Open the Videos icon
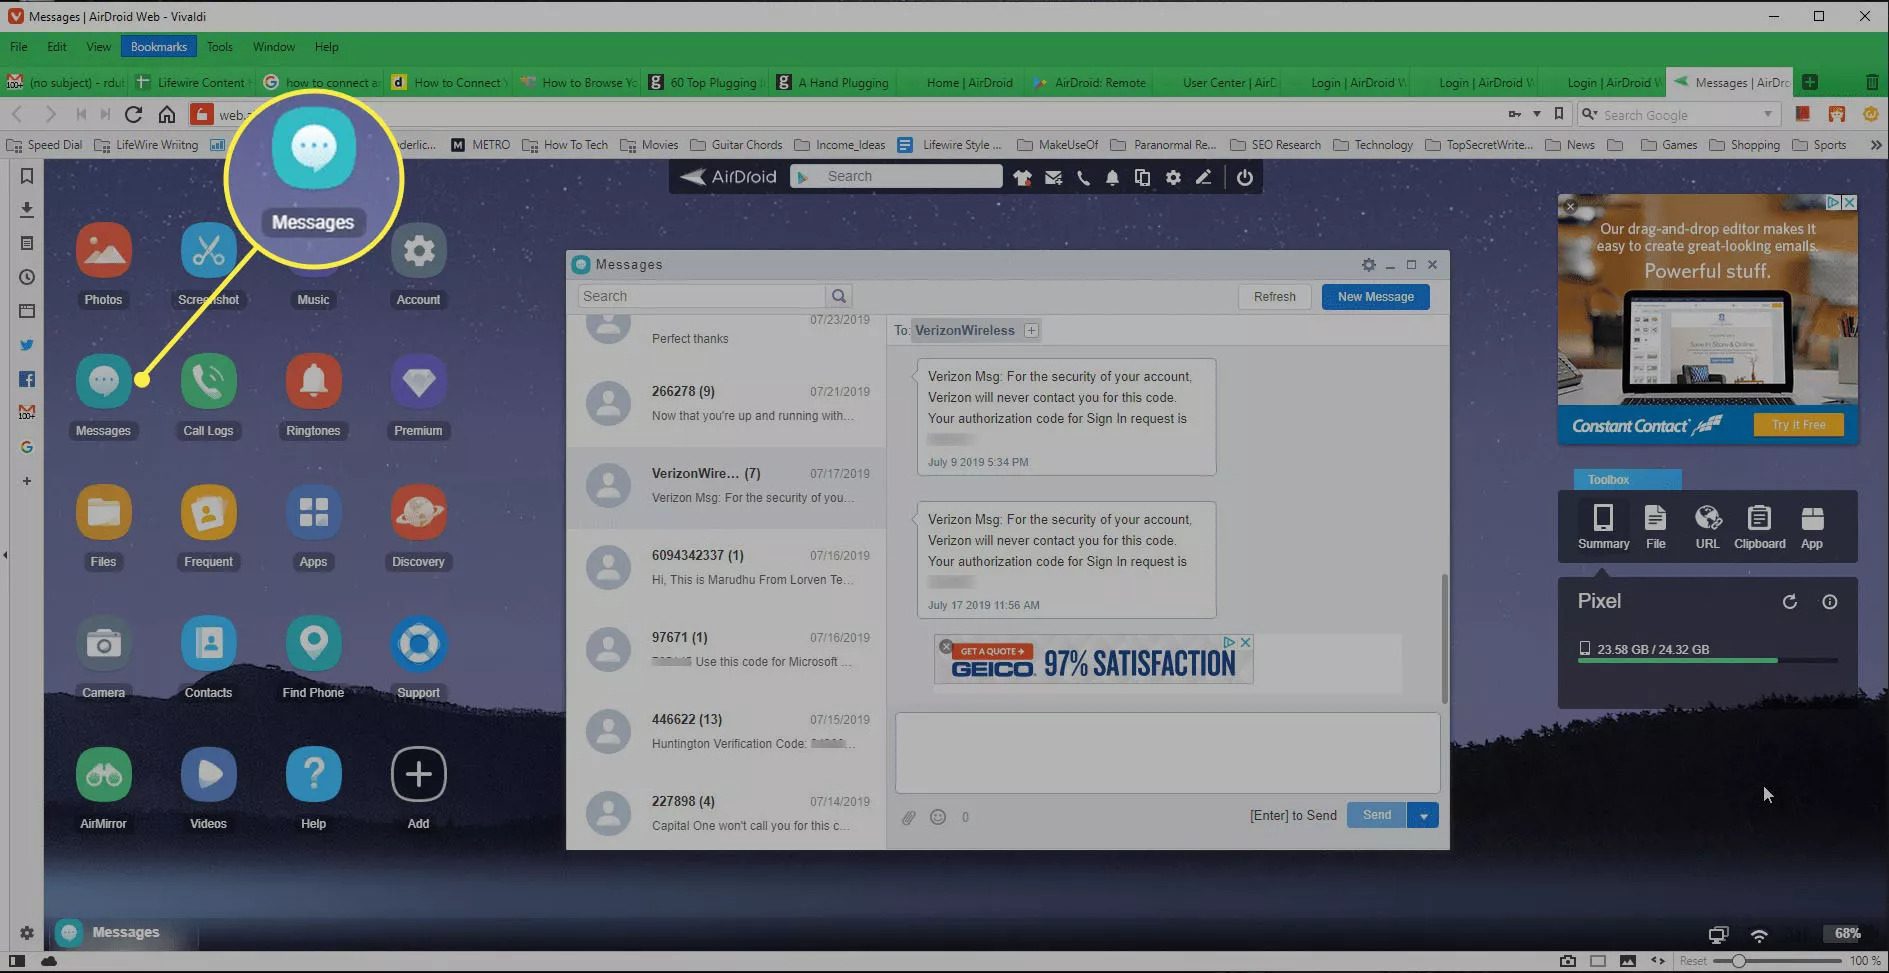 [208, 775]
